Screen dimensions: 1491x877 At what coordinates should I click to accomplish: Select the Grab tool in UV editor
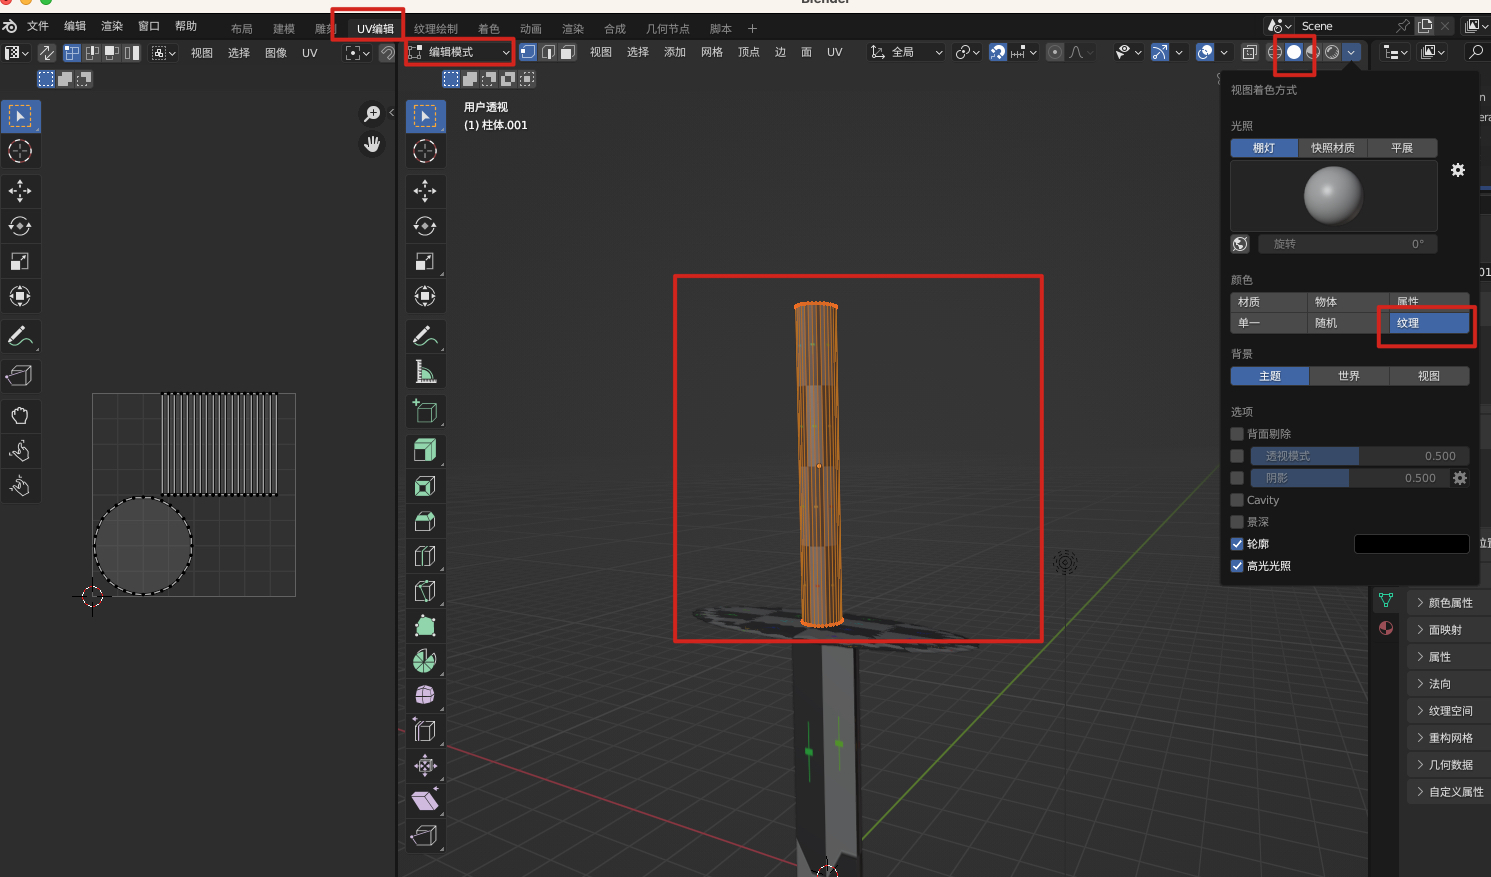coord(20,416)
